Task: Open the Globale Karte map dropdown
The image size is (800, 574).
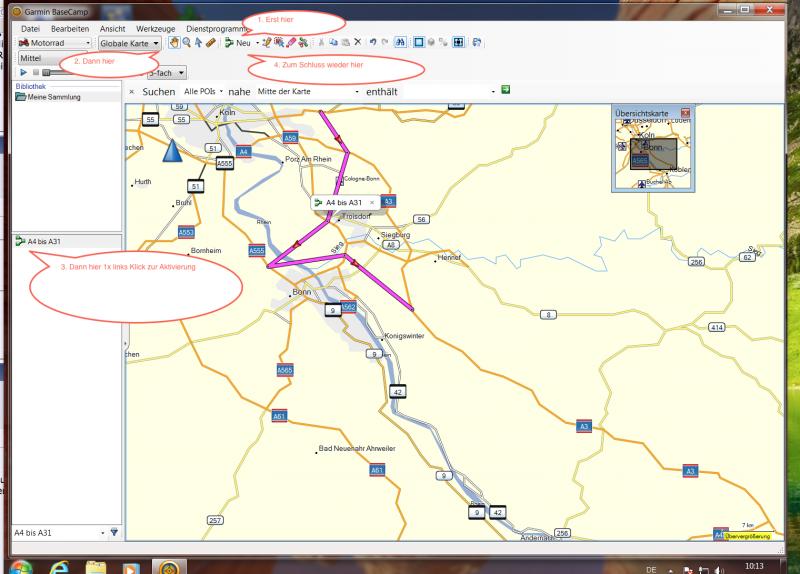Action: [x=129, y=44]
